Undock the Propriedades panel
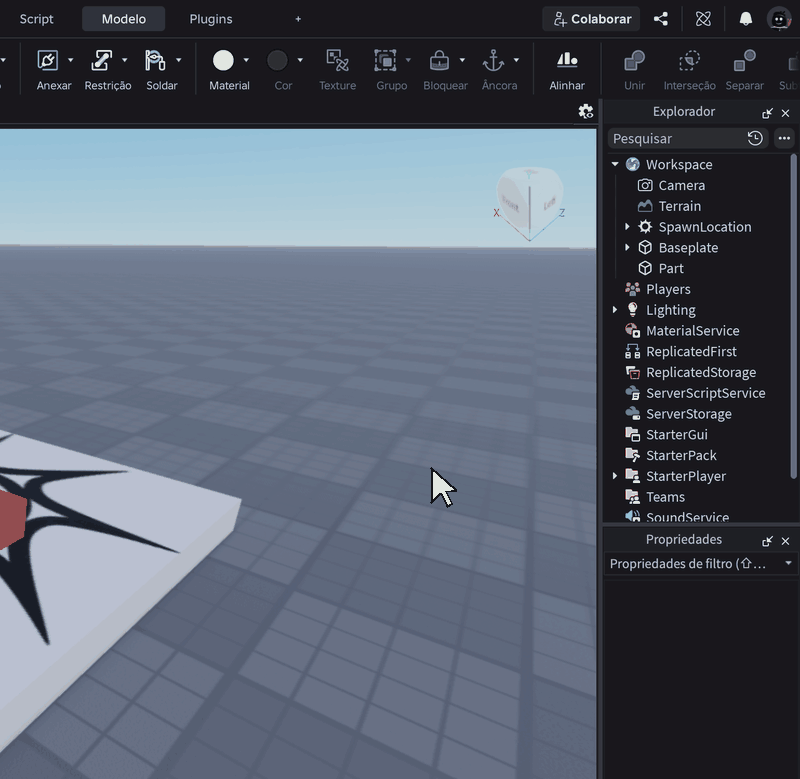The image size is (800, 779). tap(767, 541)
